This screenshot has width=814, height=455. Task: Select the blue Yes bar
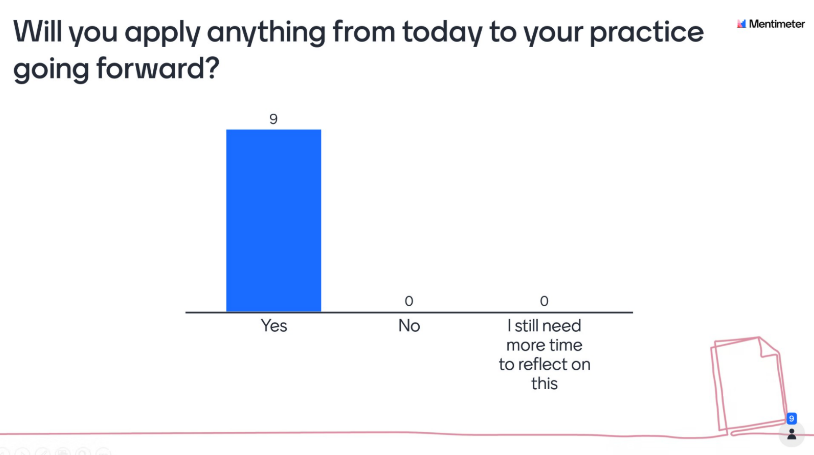point(273,220)
